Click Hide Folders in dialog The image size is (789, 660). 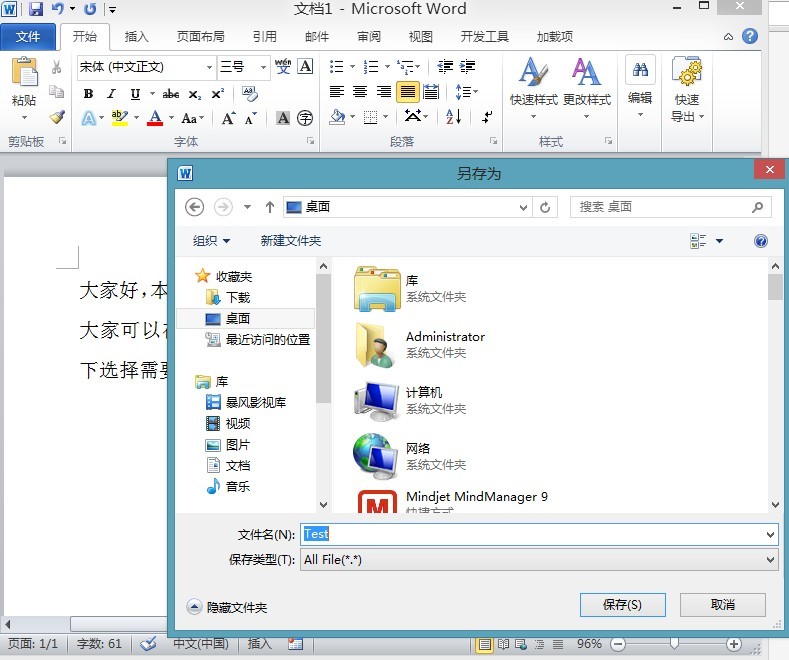pos(227,607)
